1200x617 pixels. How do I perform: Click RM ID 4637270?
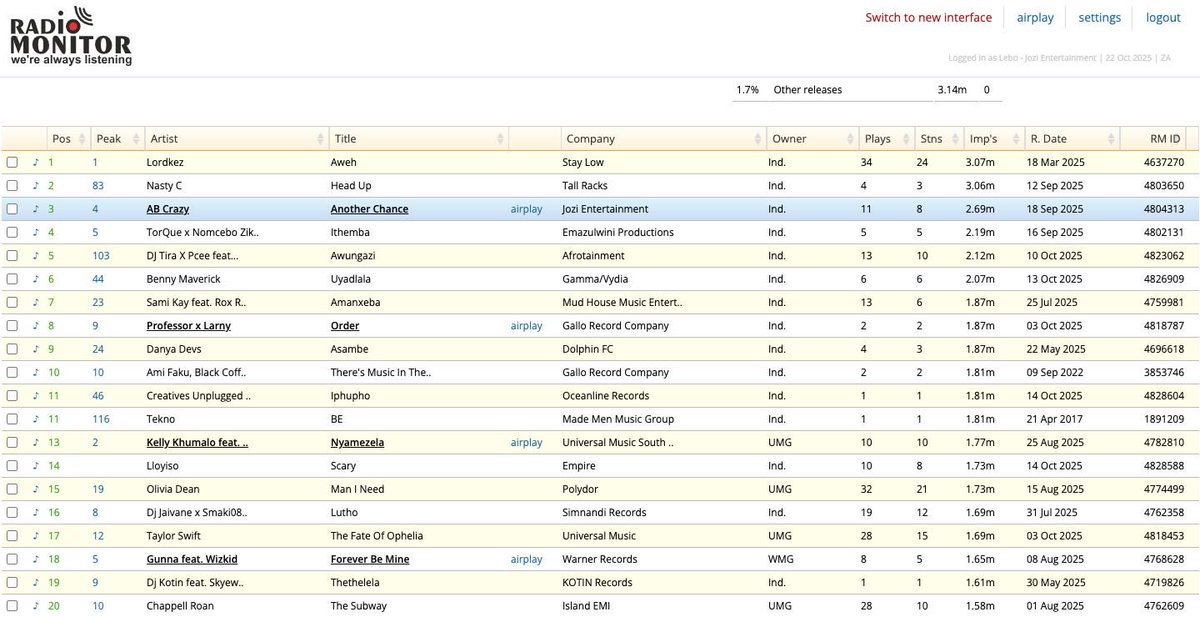[x=1164, y=162]
